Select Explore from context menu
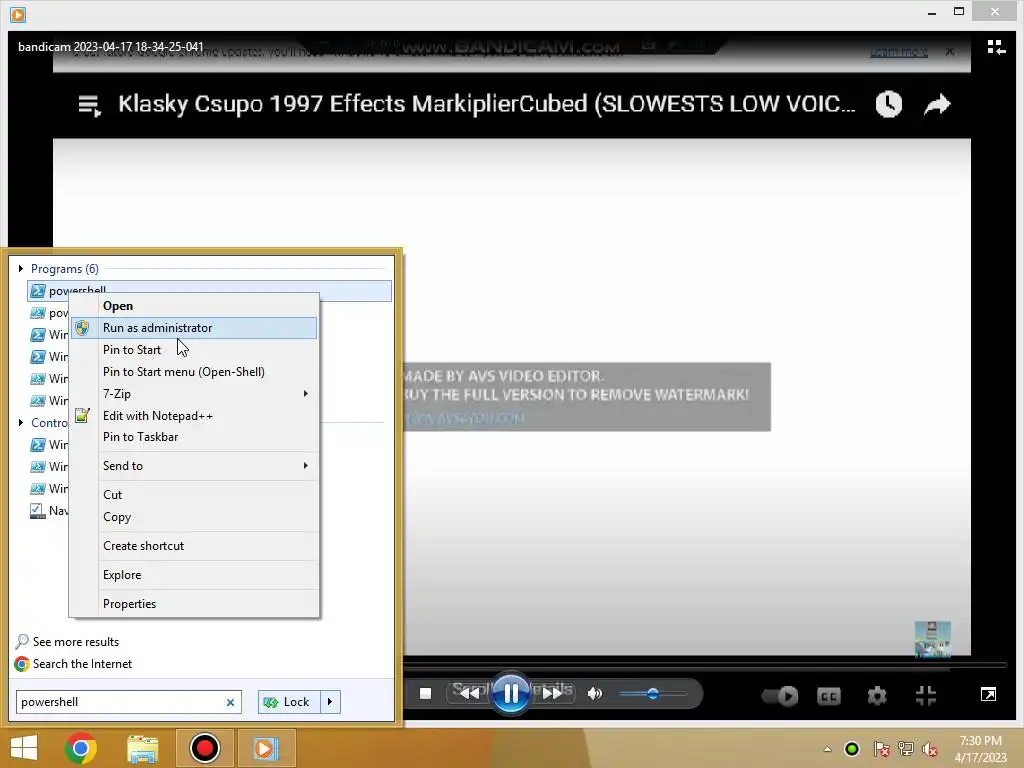This screenshot has width=1024, height=768. pyautogui.click(x=121, y=575)
